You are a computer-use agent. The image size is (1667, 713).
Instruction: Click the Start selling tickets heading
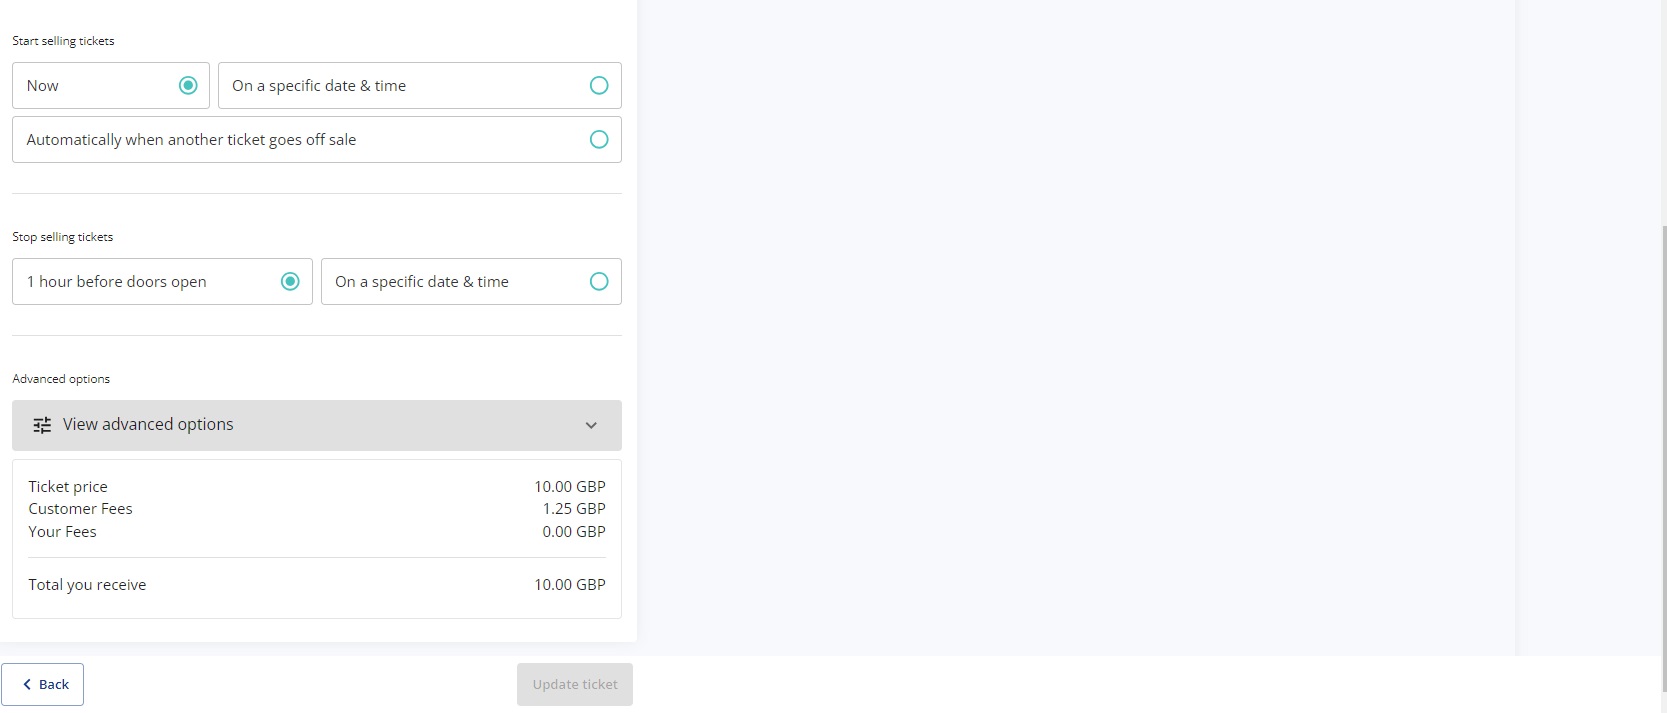pyautogui.click(x=63, y=41)
